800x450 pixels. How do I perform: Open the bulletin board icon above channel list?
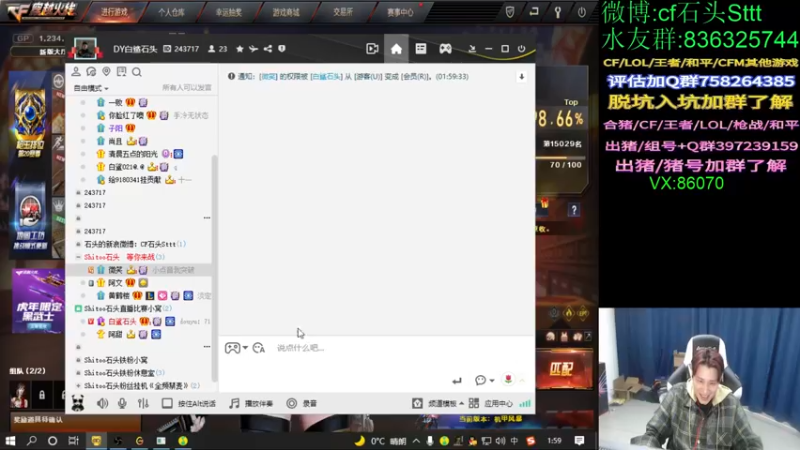121,71
